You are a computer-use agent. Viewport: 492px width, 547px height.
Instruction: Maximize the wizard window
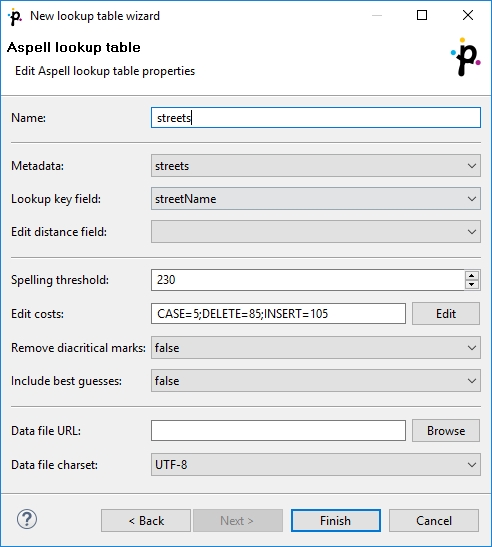click(422, 15)
